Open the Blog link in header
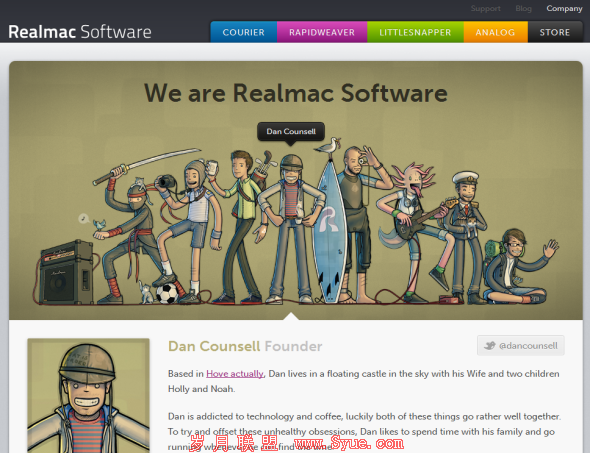The width and height of the screenshot is (590, 453). pyautogui.click(x=523, y=8)
